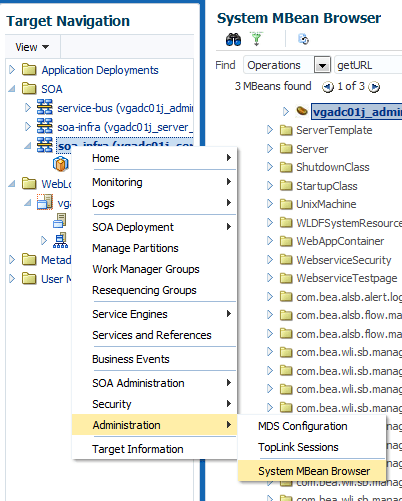Open the Security submenu
The width and height of the screenshot is (402, 501).
(x=154, y=404)
